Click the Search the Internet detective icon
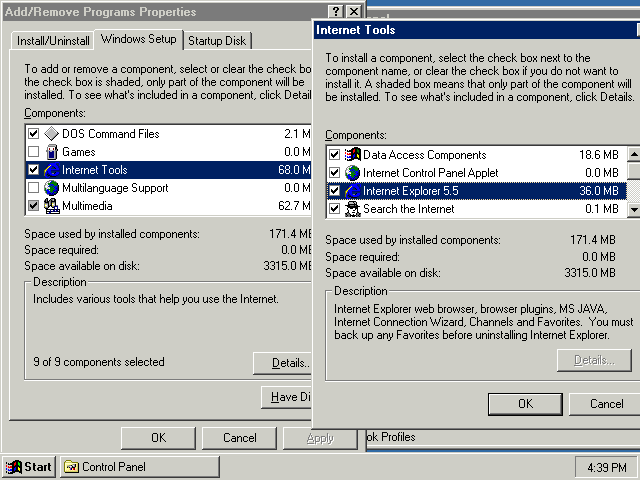 click(x=353, y=209)
